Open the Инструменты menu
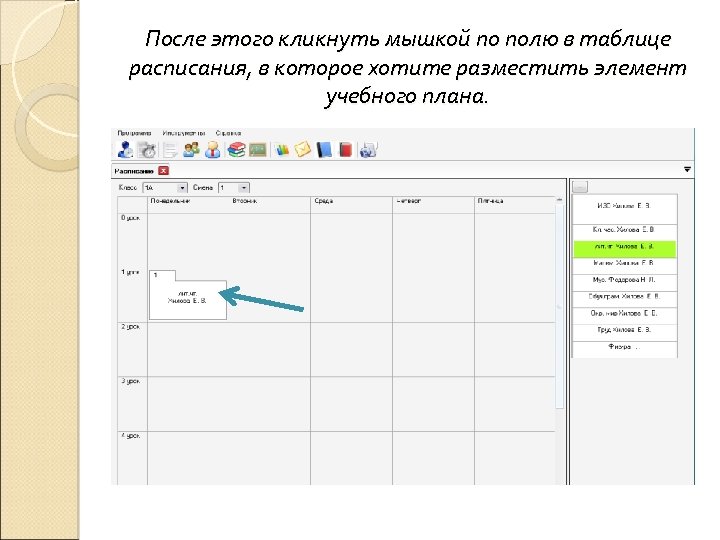The image size is (720, 540). 183,133
